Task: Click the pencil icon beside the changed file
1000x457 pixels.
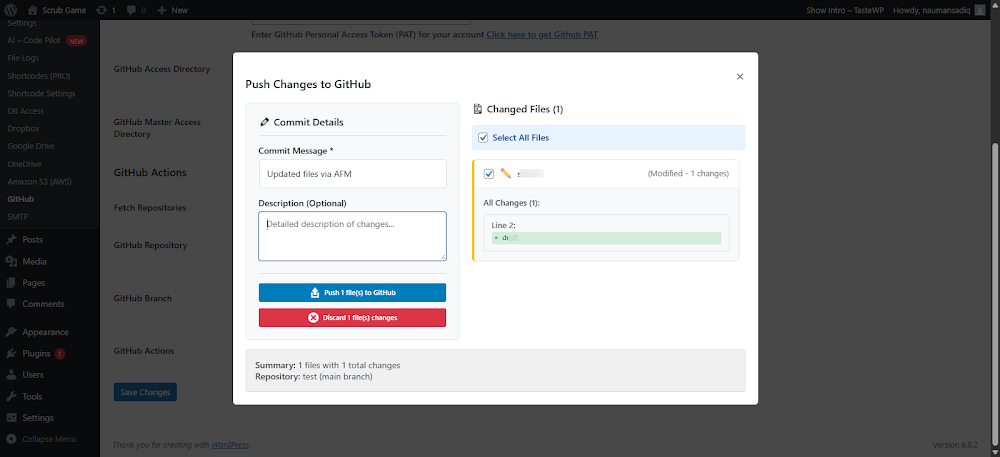Action: [x=506, y=173]
